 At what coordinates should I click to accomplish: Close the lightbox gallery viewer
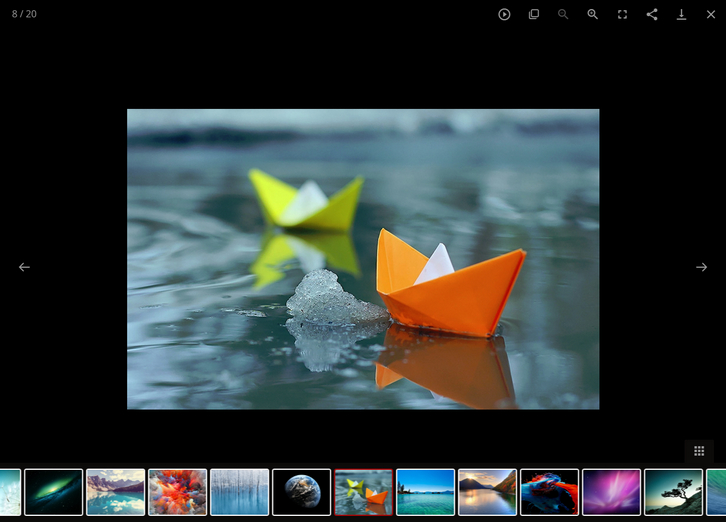711,14
